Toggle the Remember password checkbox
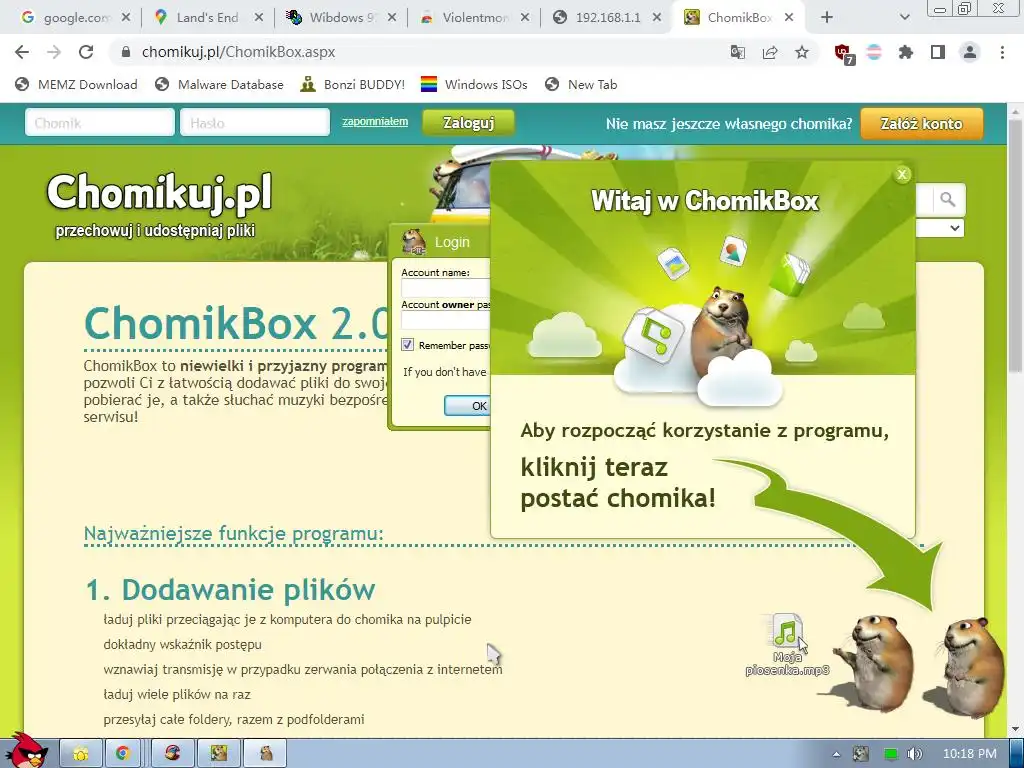 [408, 345]
